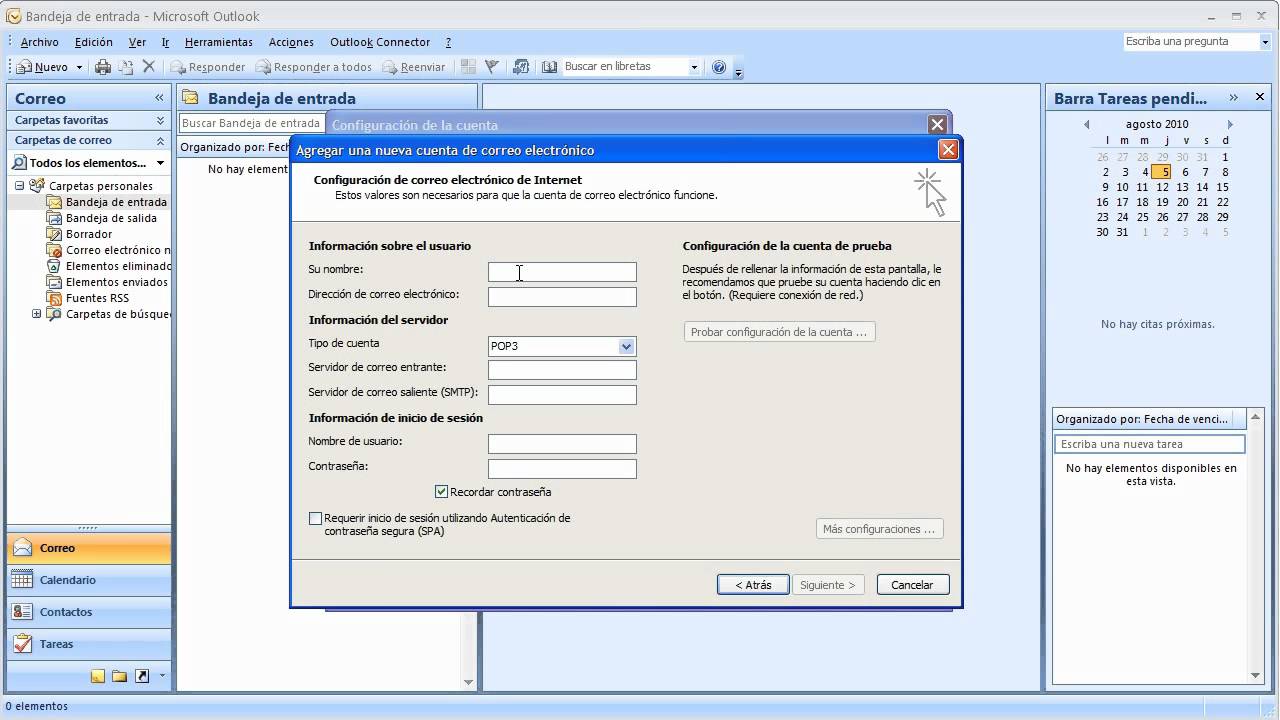Uncheck the Recordar contraseña checkbox
Viewport: 1280px width, 720px height.
[x=441, y=492]
